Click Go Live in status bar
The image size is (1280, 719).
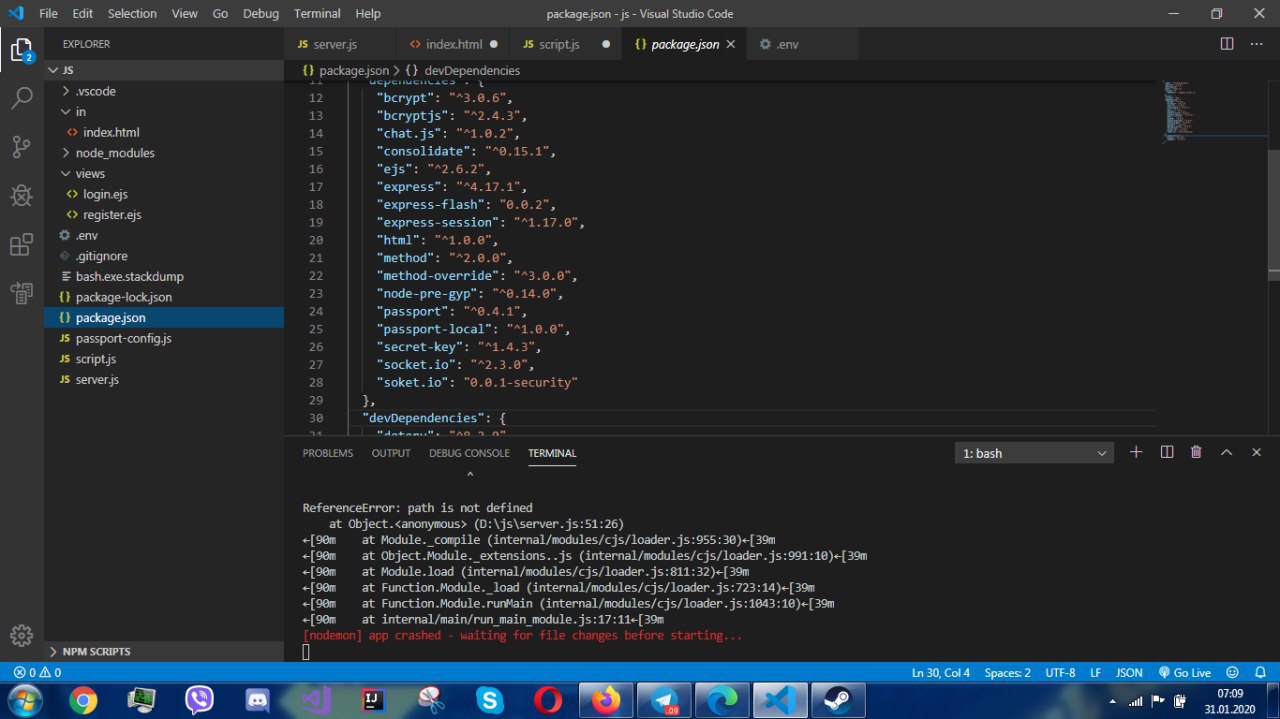coord(1184,673)
